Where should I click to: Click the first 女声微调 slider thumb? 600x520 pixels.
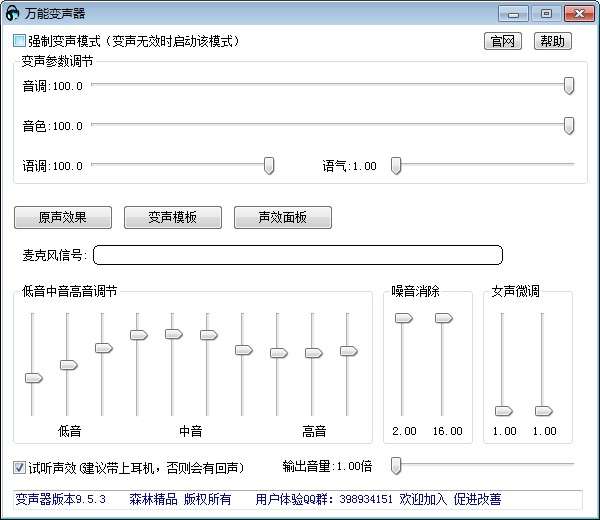[x=504, y=411]
